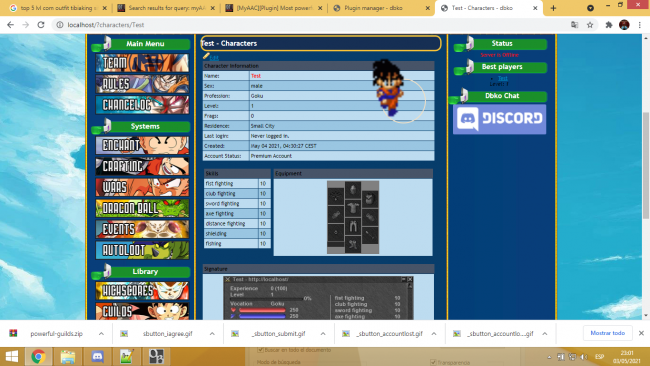Open the Test player link under Best players
The width and height of the screenshot is (650, 366).
pos(502,78)
